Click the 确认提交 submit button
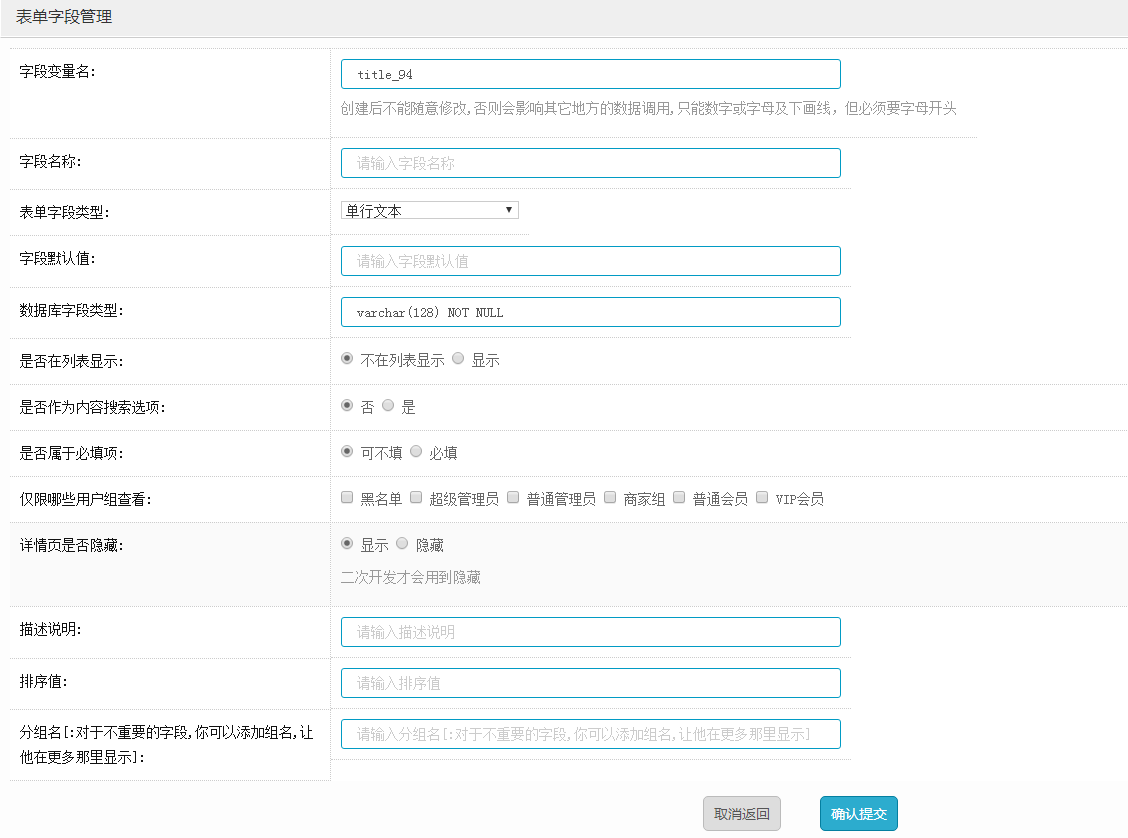 point(858,814)
